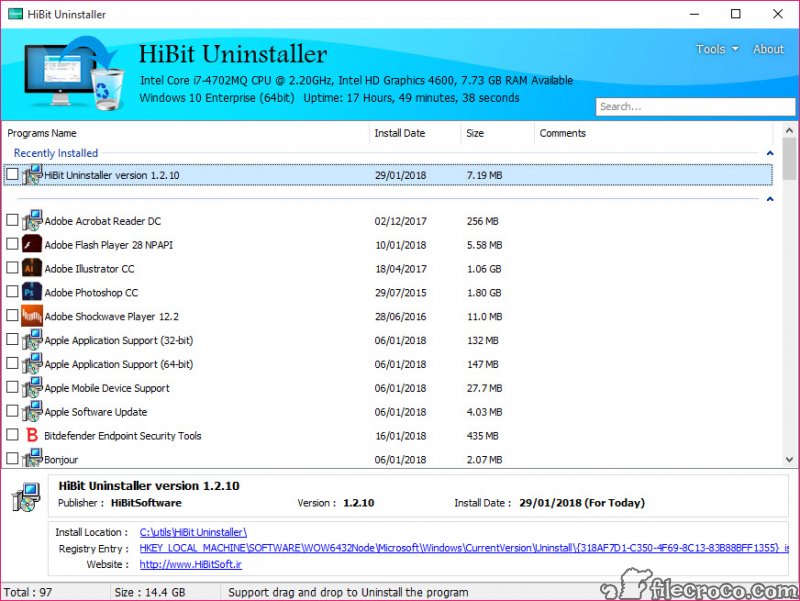Sort by Comments column header
The width and height of the screenshot is (800, 601).
(562, 133)
